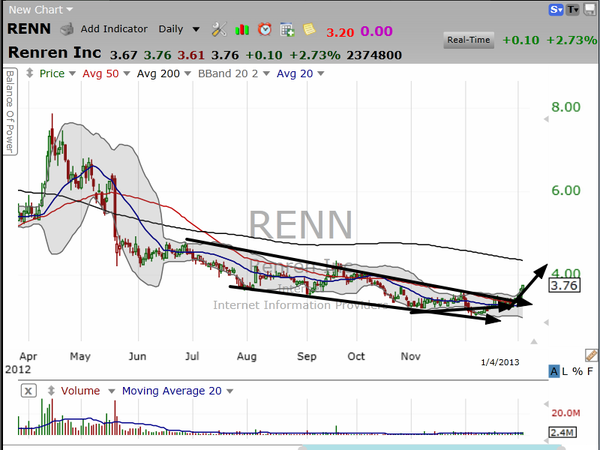Open the Balance Of Power side tab
The height and width of the screenshot is (450, 600).
point(10,111)
